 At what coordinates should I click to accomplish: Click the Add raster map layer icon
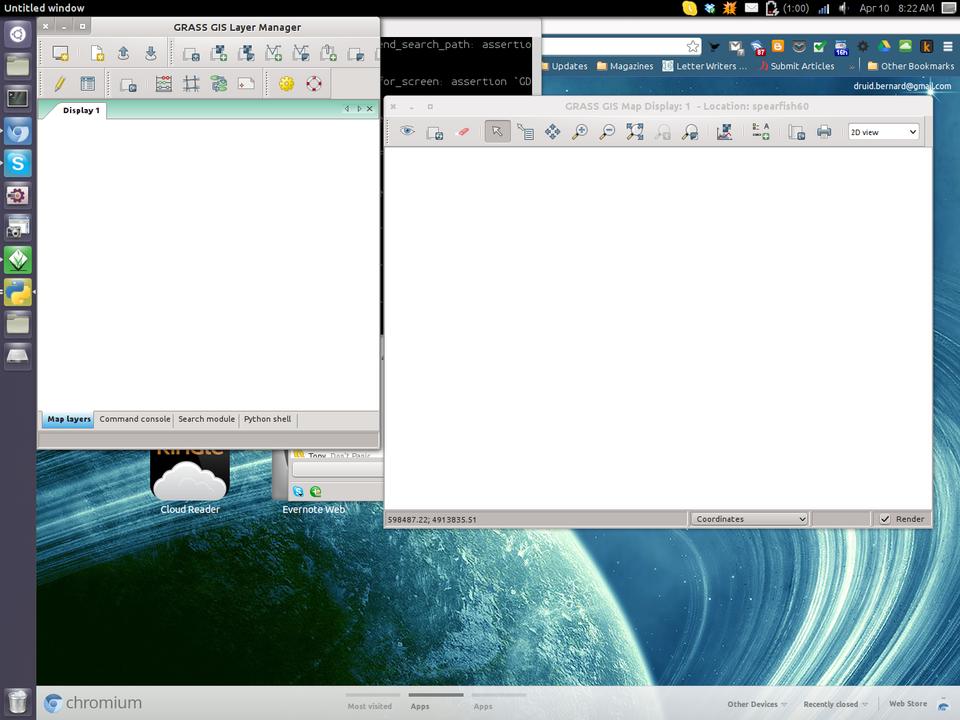pyautogui.click(x=219, y=54)
